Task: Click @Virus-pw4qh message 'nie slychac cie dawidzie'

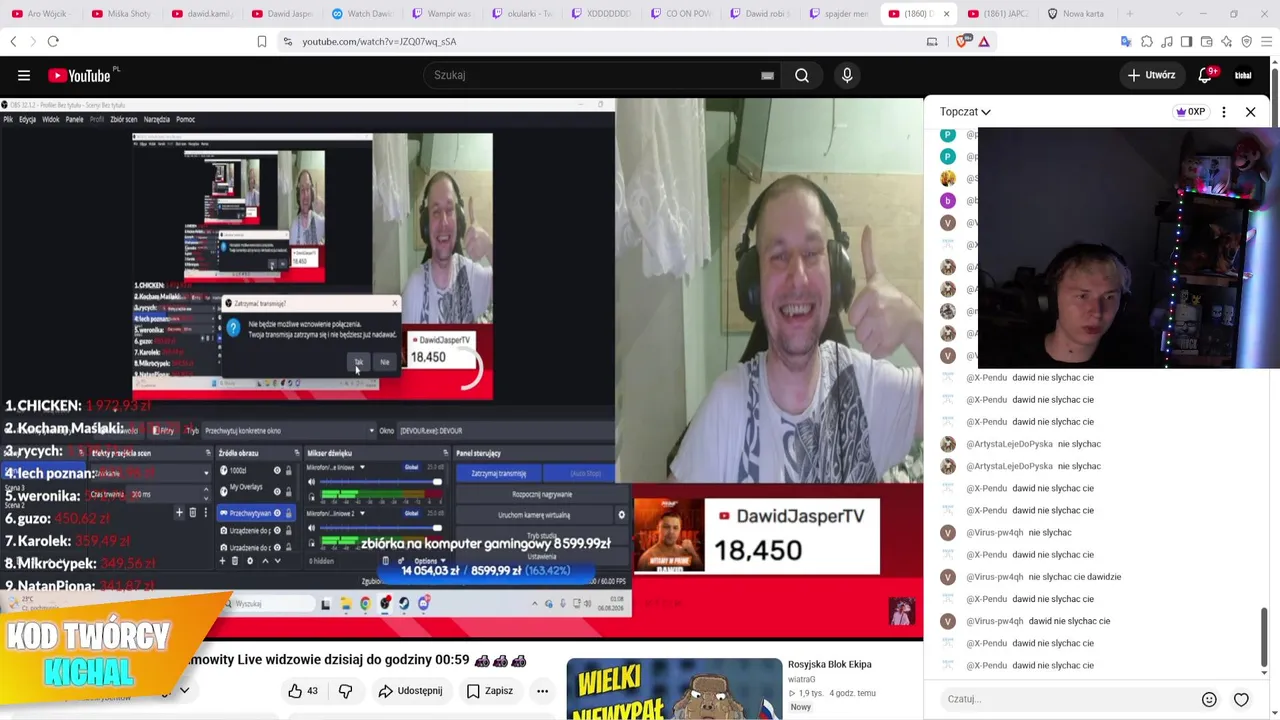Action: coord(1075,577)
